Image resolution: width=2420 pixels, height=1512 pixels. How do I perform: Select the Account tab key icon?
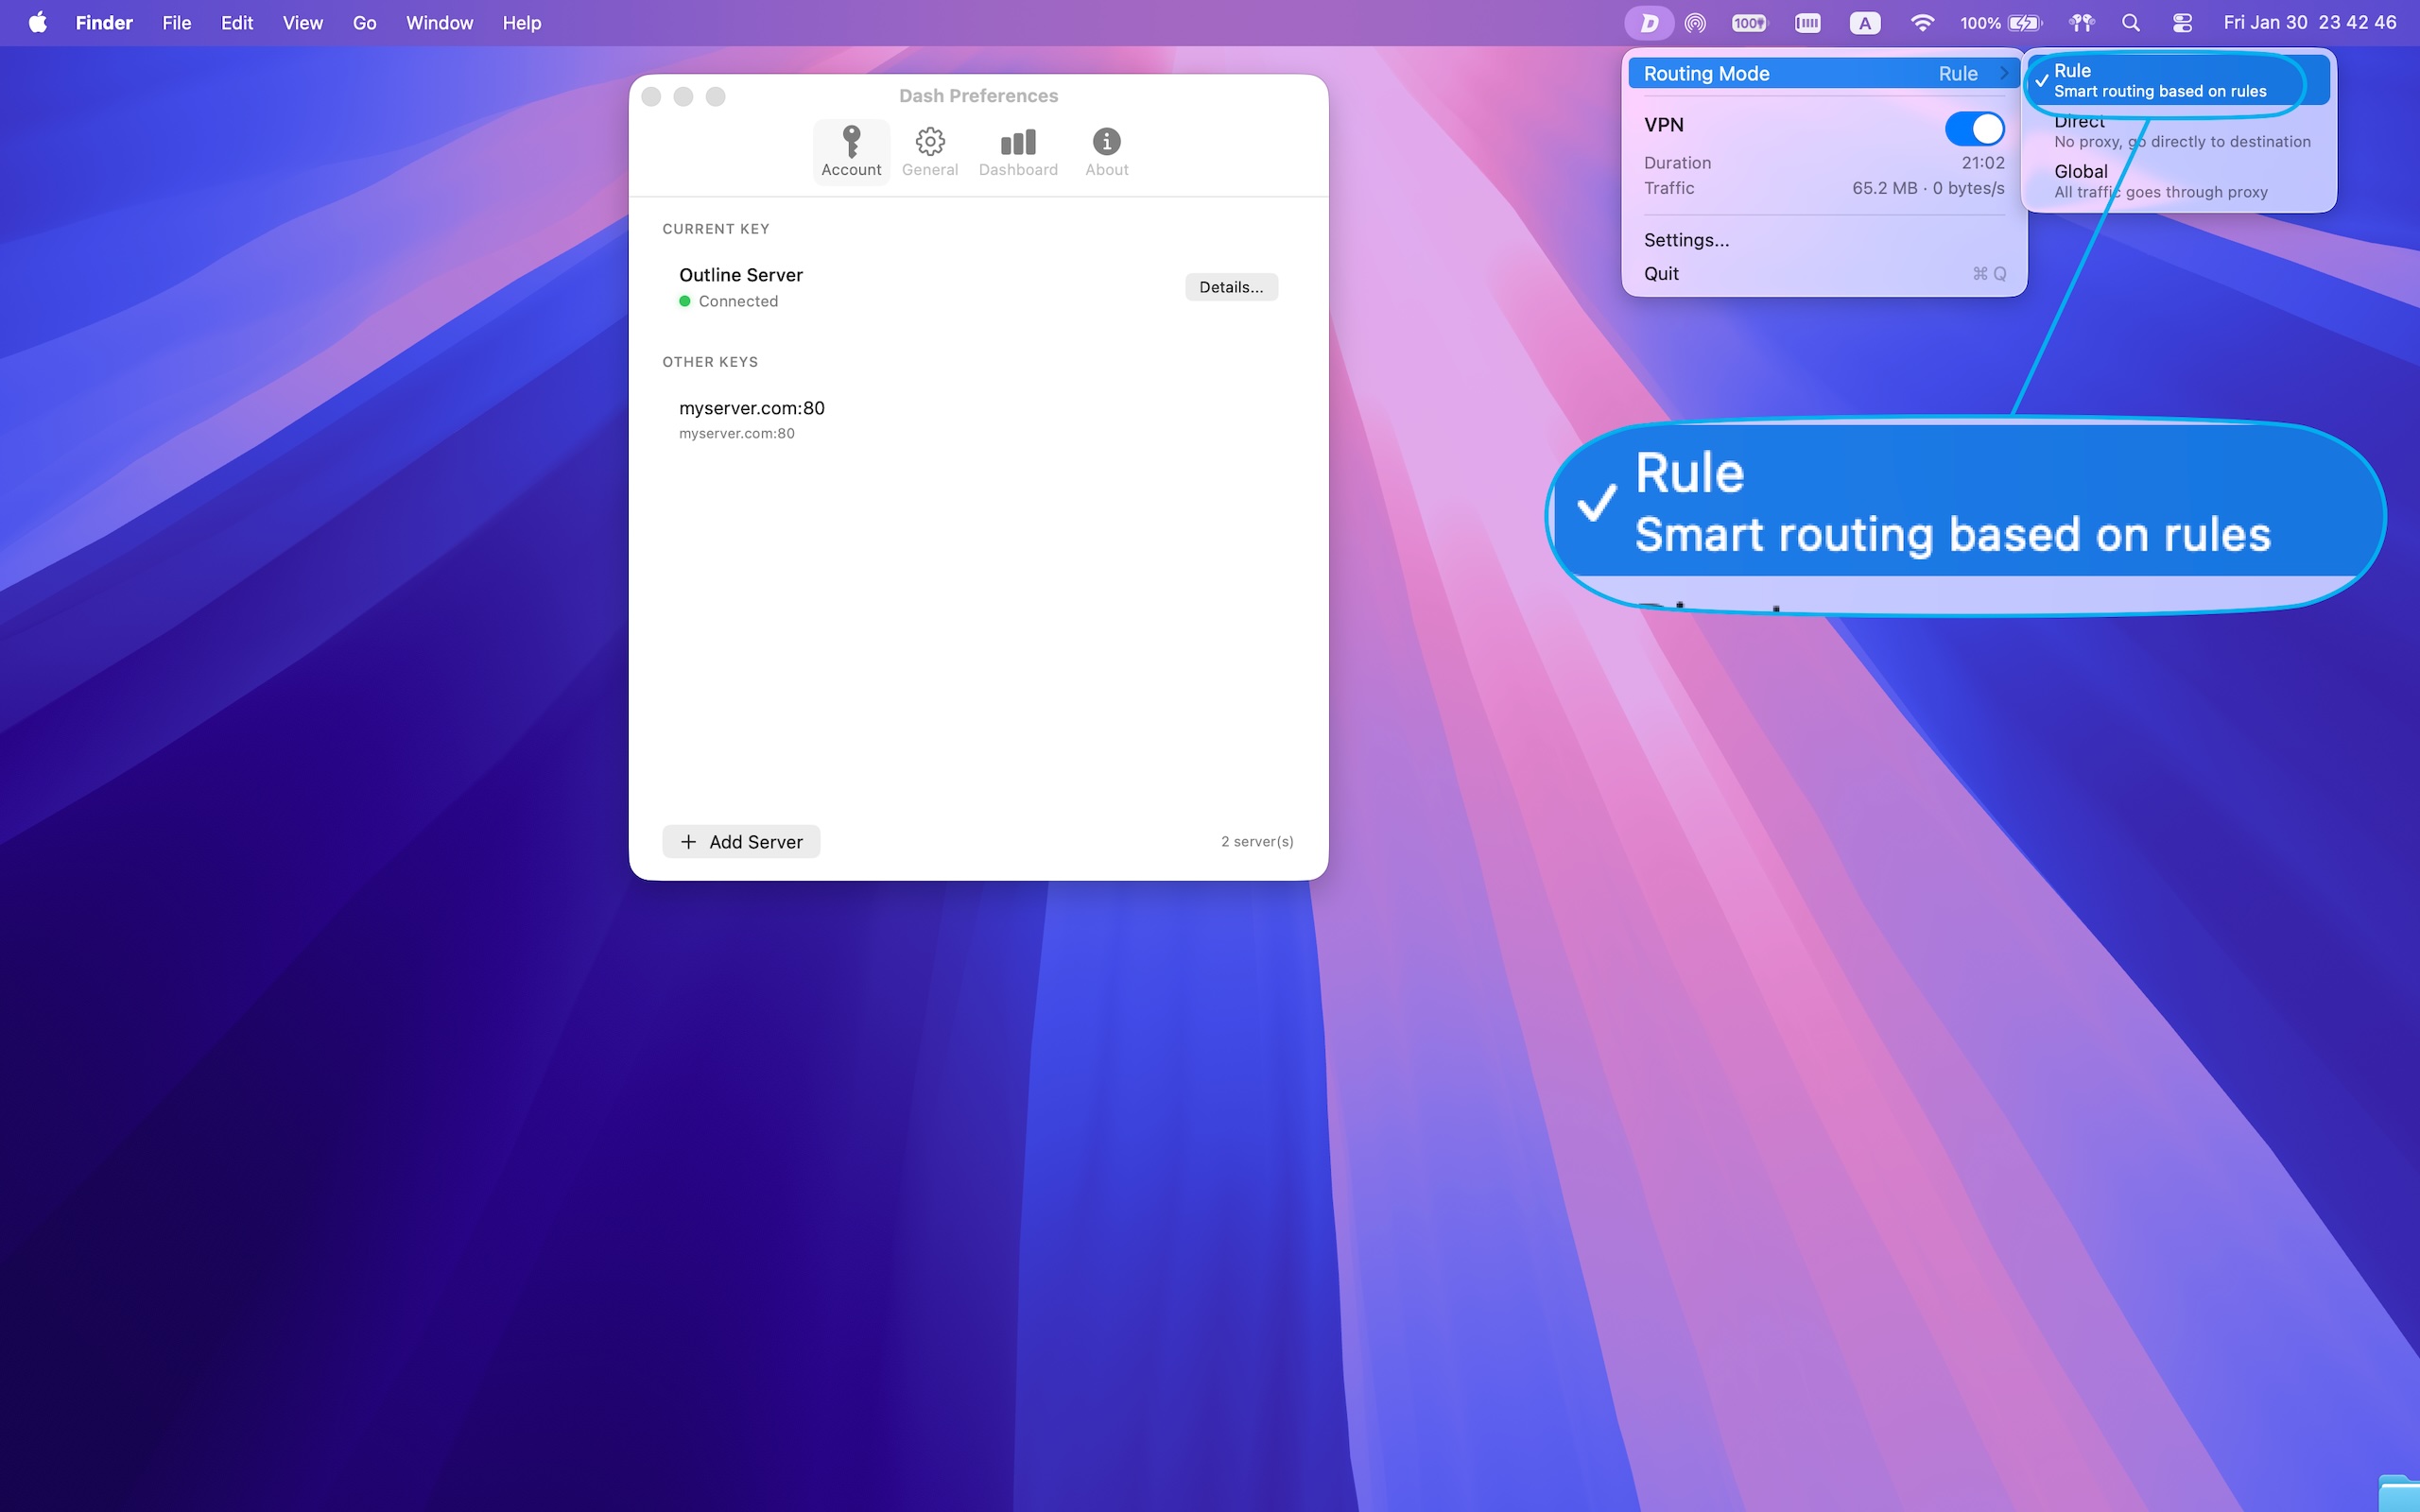[850, 141]
